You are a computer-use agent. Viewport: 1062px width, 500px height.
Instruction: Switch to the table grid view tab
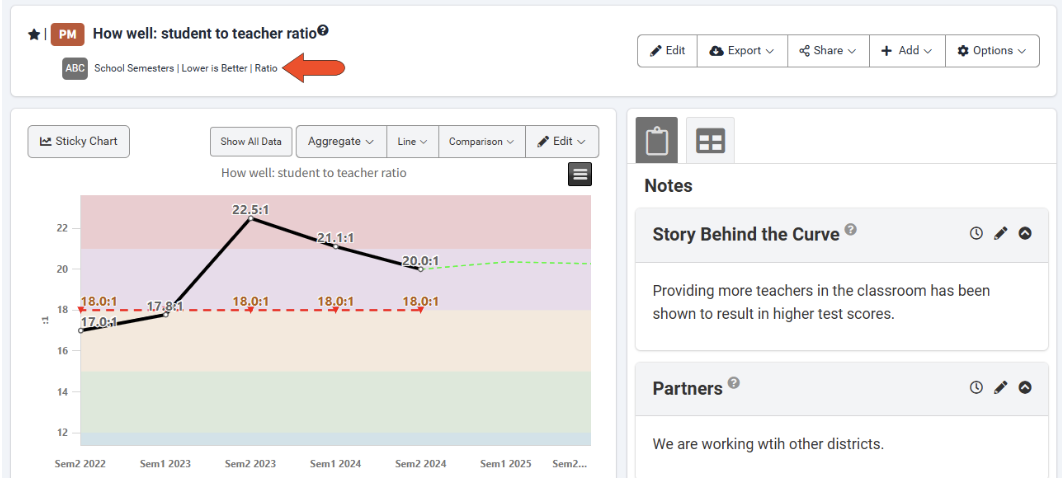(710, 141)
